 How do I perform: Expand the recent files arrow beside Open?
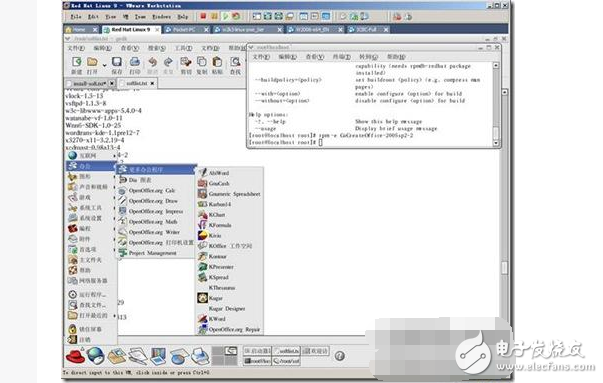pyautogui.click(x=104, y=65)
